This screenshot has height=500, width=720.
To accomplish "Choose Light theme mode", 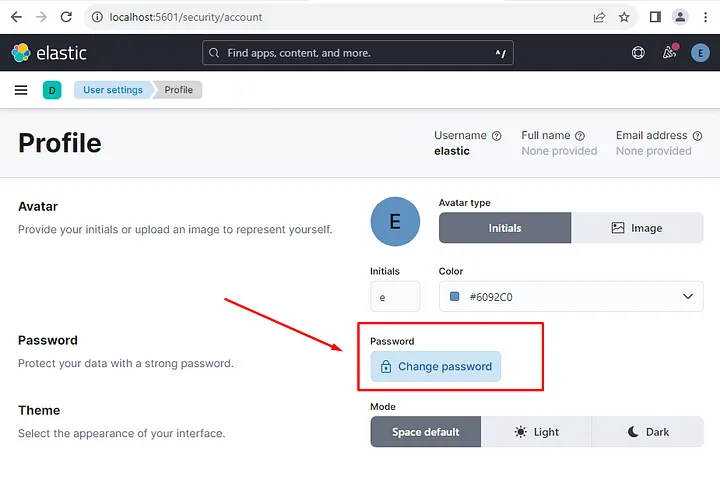I will 536,432.
